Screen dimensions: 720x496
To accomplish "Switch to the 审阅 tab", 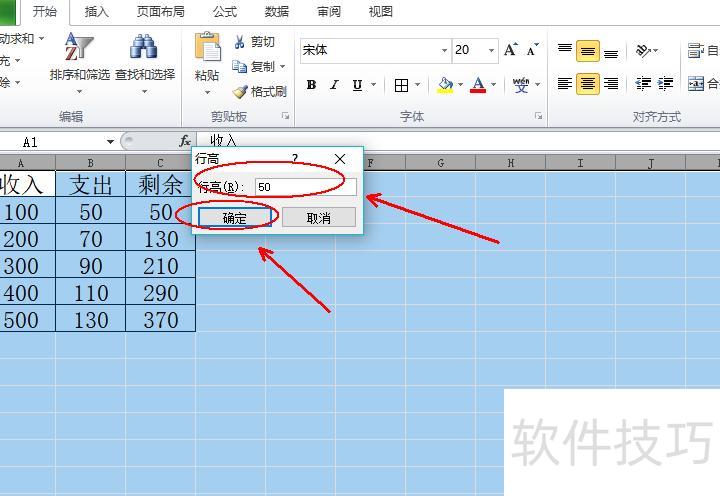I will coord(329,11).
